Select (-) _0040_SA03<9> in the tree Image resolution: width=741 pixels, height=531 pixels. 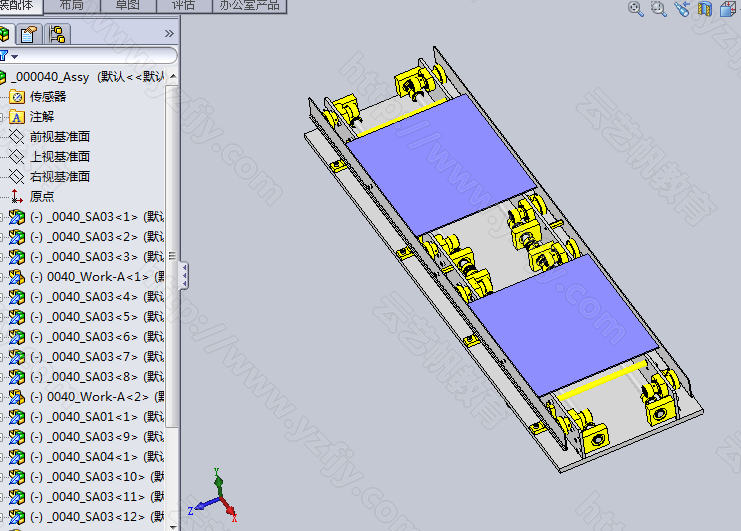pos(97,437)
